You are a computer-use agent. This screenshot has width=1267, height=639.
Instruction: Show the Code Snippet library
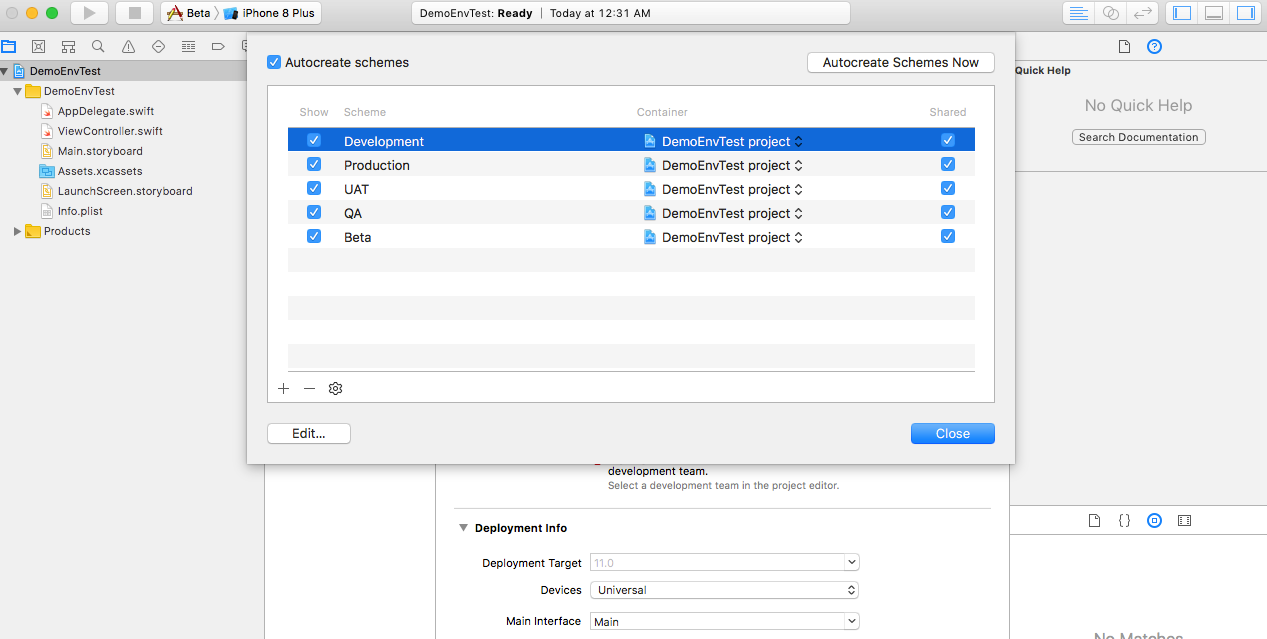(x=1124, y=521)
